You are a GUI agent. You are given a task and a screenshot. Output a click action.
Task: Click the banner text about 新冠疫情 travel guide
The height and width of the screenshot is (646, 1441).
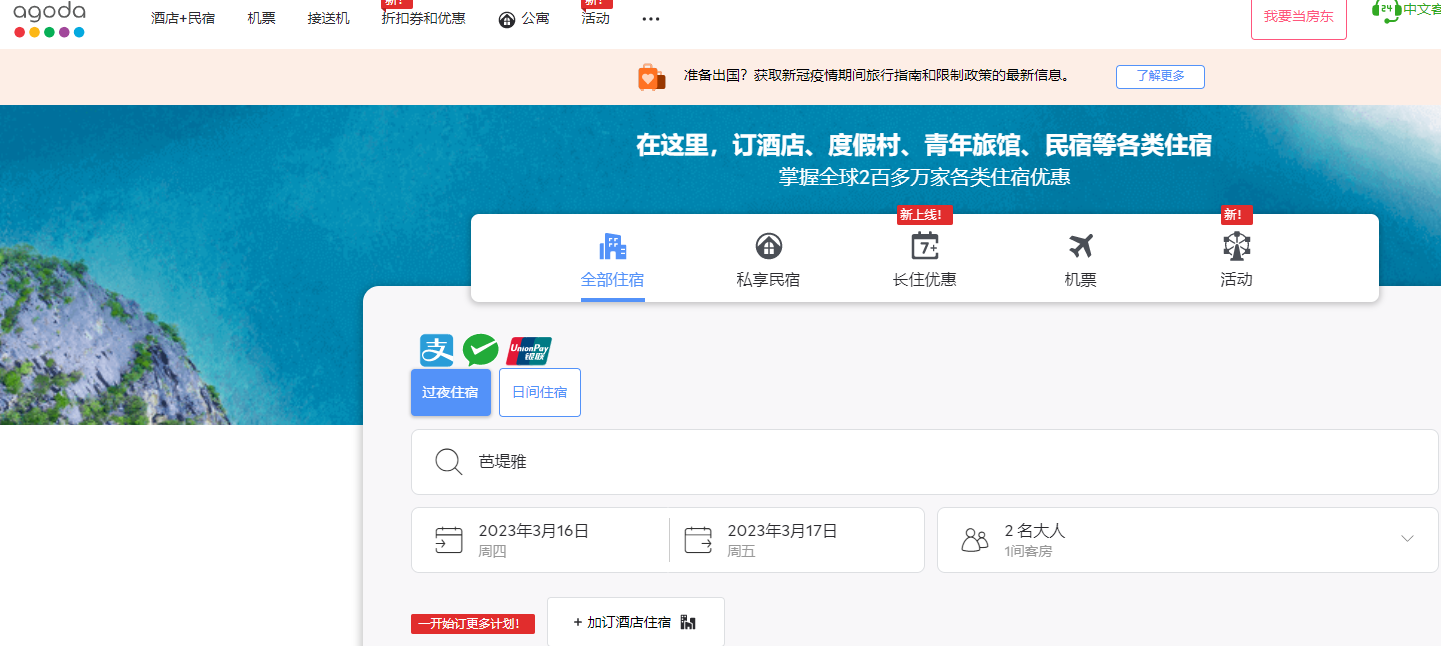[x=877, y=76]
